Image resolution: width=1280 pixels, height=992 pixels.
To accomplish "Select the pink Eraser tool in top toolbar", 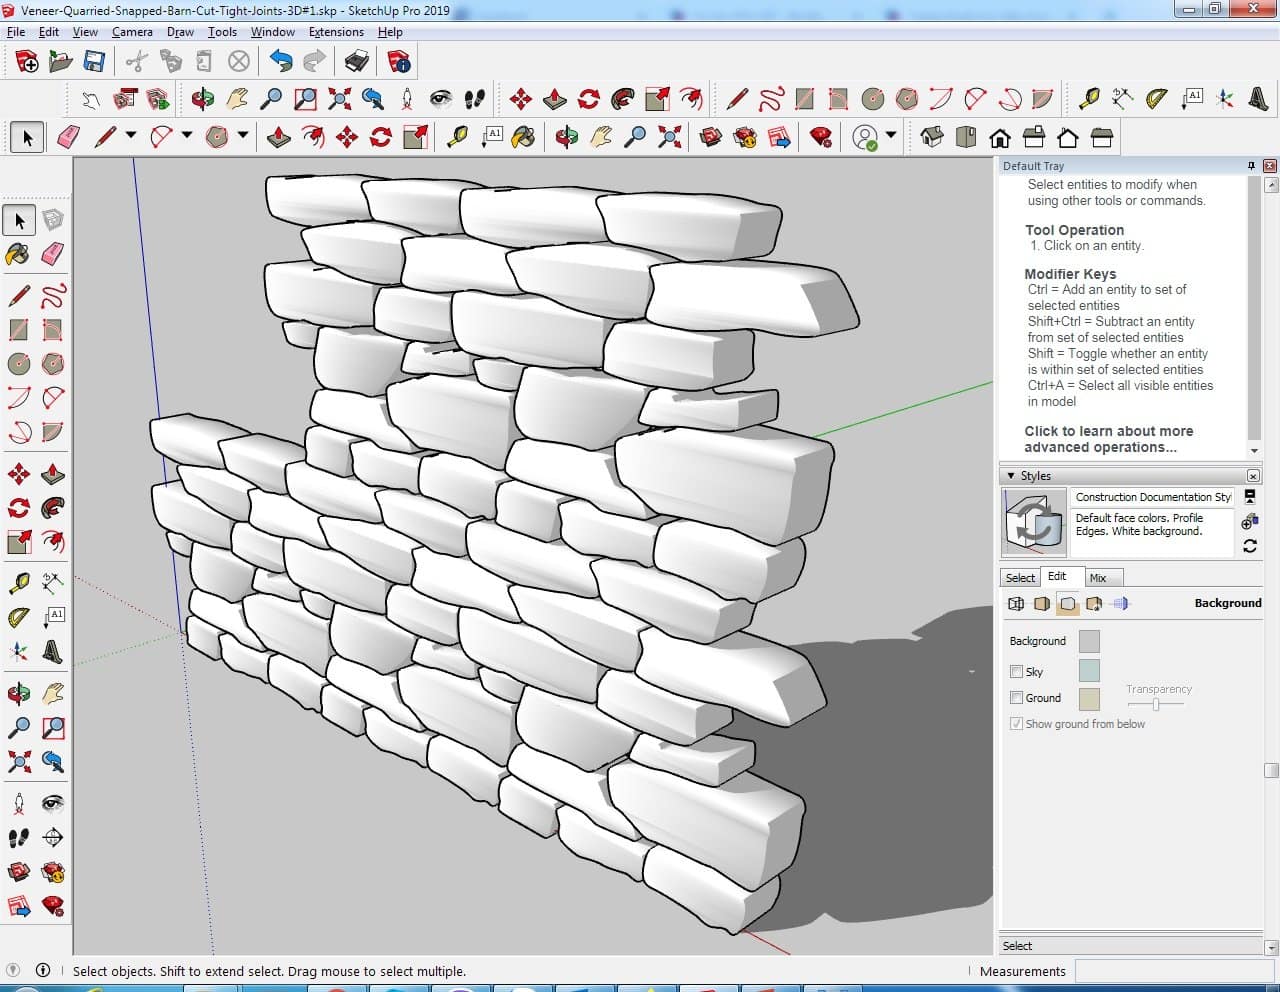I will (x=68, y=137).
